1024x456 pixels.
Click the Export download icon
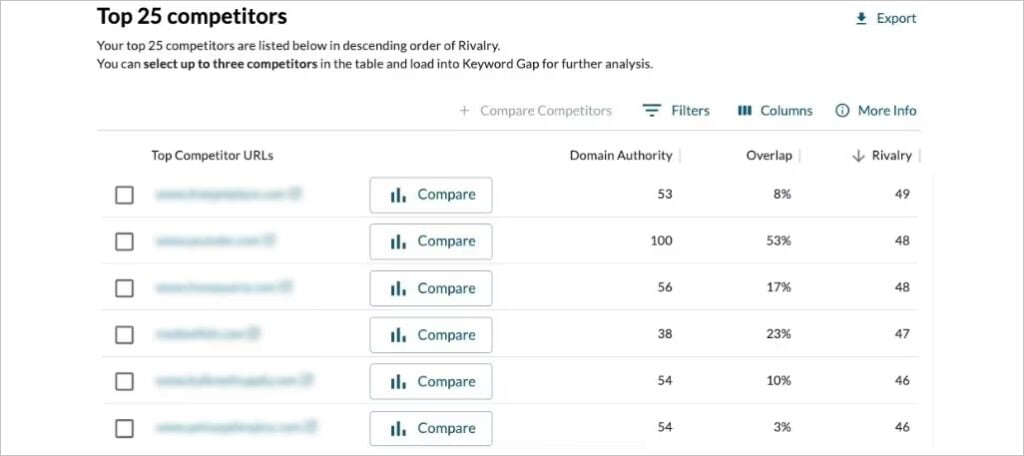click(861, 19)
